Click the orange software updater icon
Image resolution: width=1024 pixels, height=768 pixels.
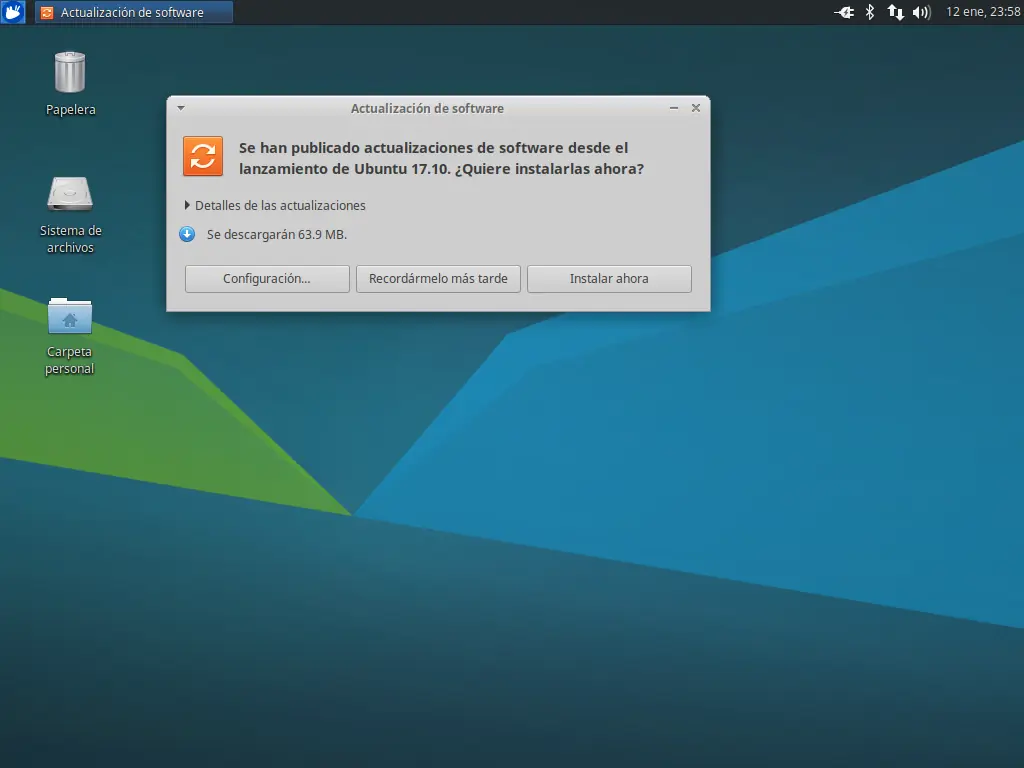203,156
